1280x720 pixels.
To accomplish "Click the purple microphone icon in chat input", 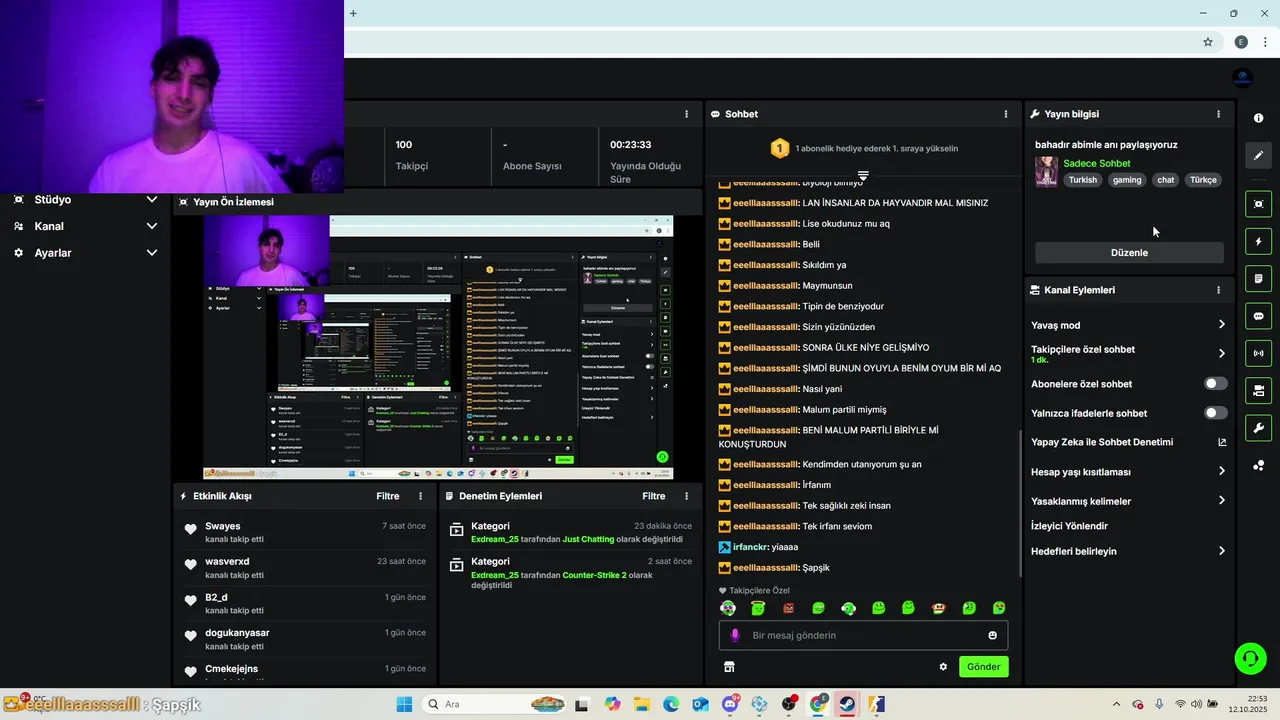I will click(x=735, y=635).
